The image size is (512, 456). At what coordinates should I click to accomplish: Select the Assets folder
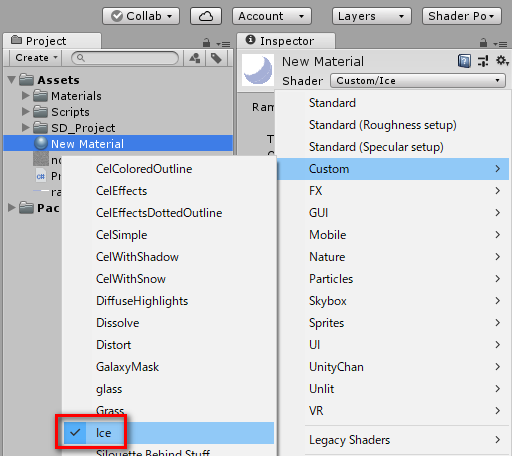click(x=49, y=80)
